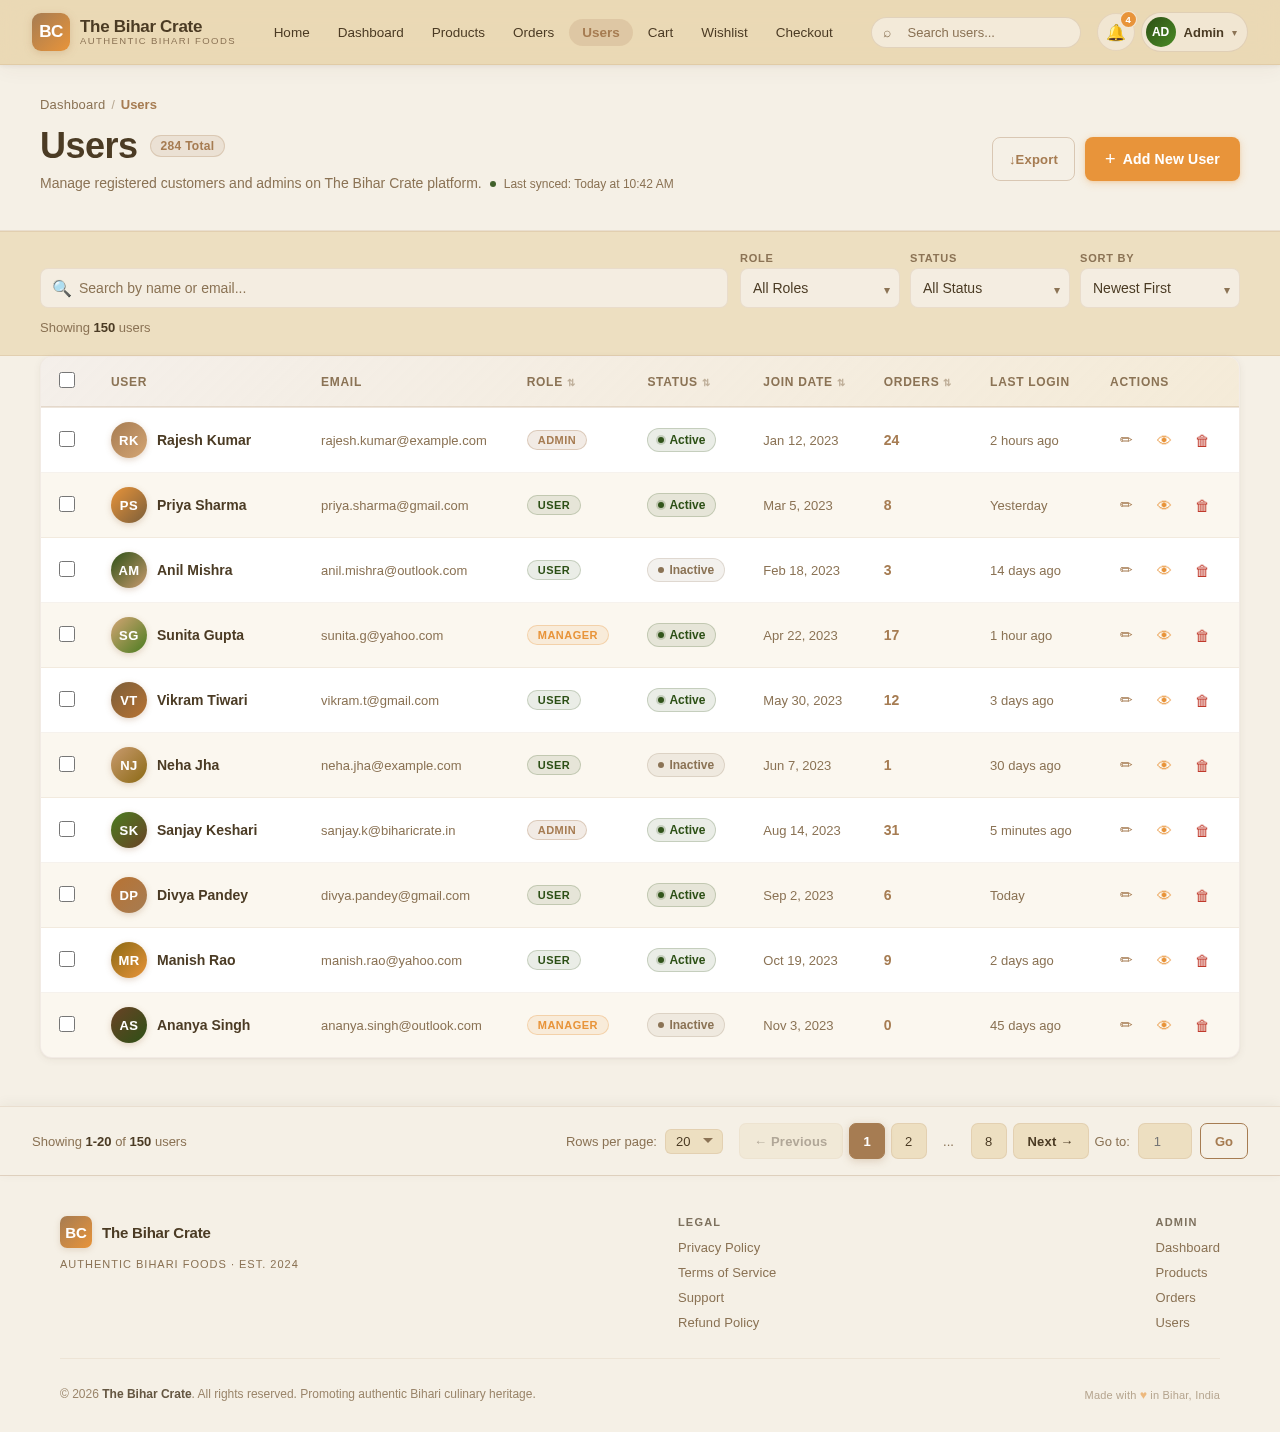Sort table by Orders column
The height and width of the screenshot is (1432, 1280).
click(x=917, y=382)
